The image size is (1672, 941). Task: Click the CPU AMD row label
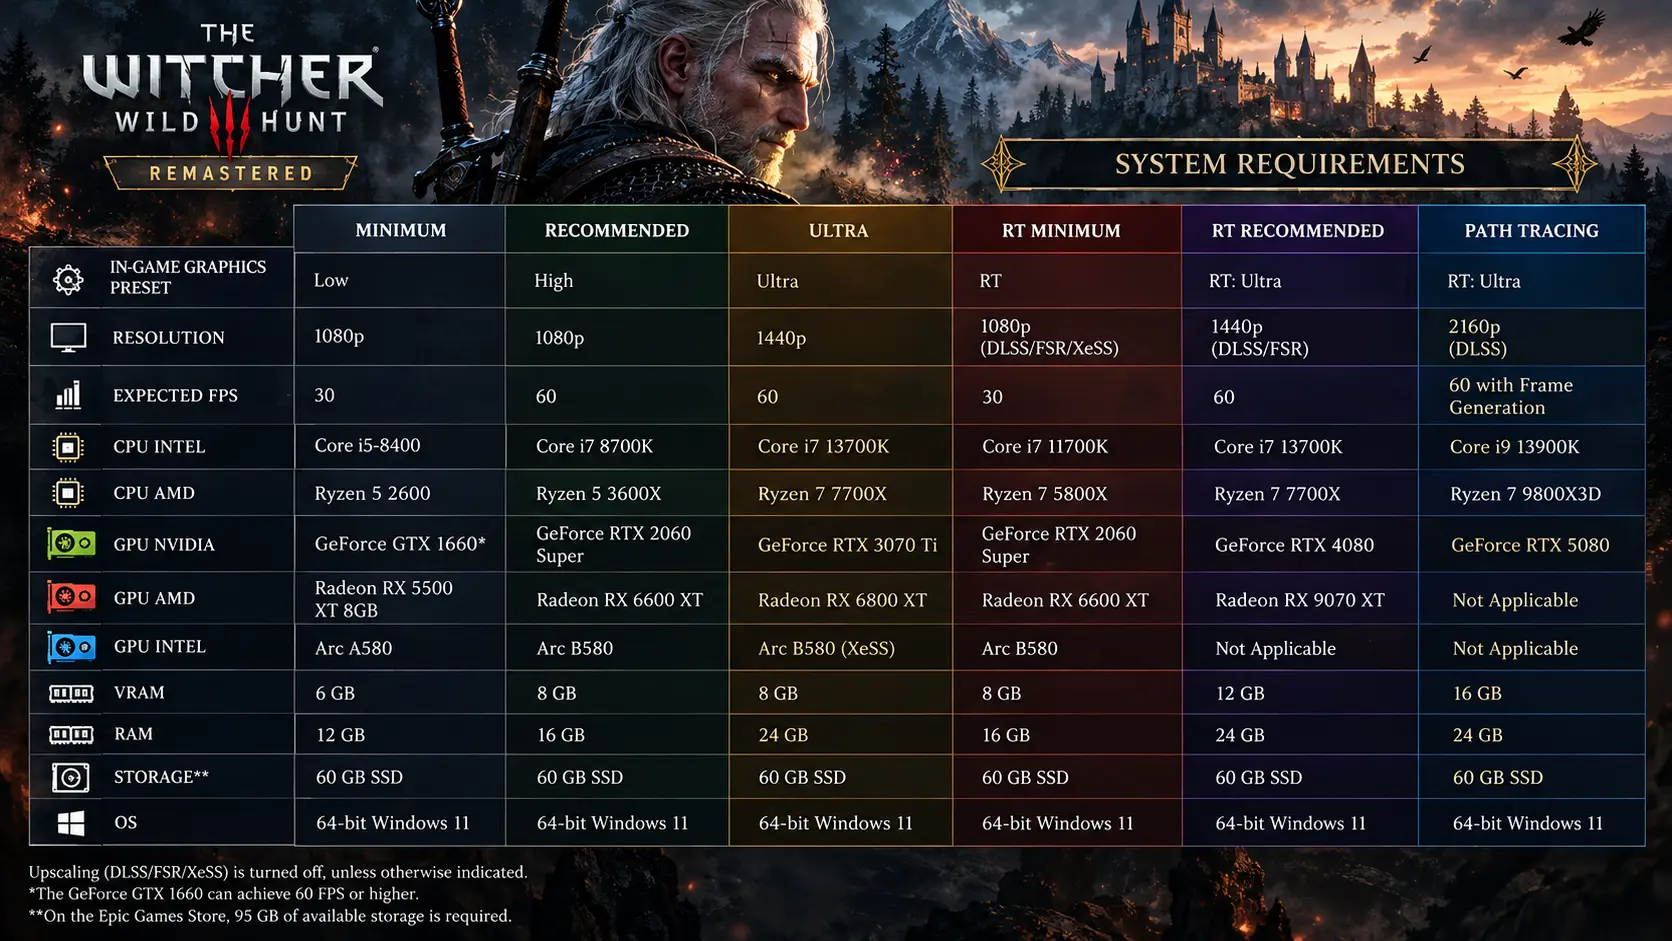tap(154, 493)
